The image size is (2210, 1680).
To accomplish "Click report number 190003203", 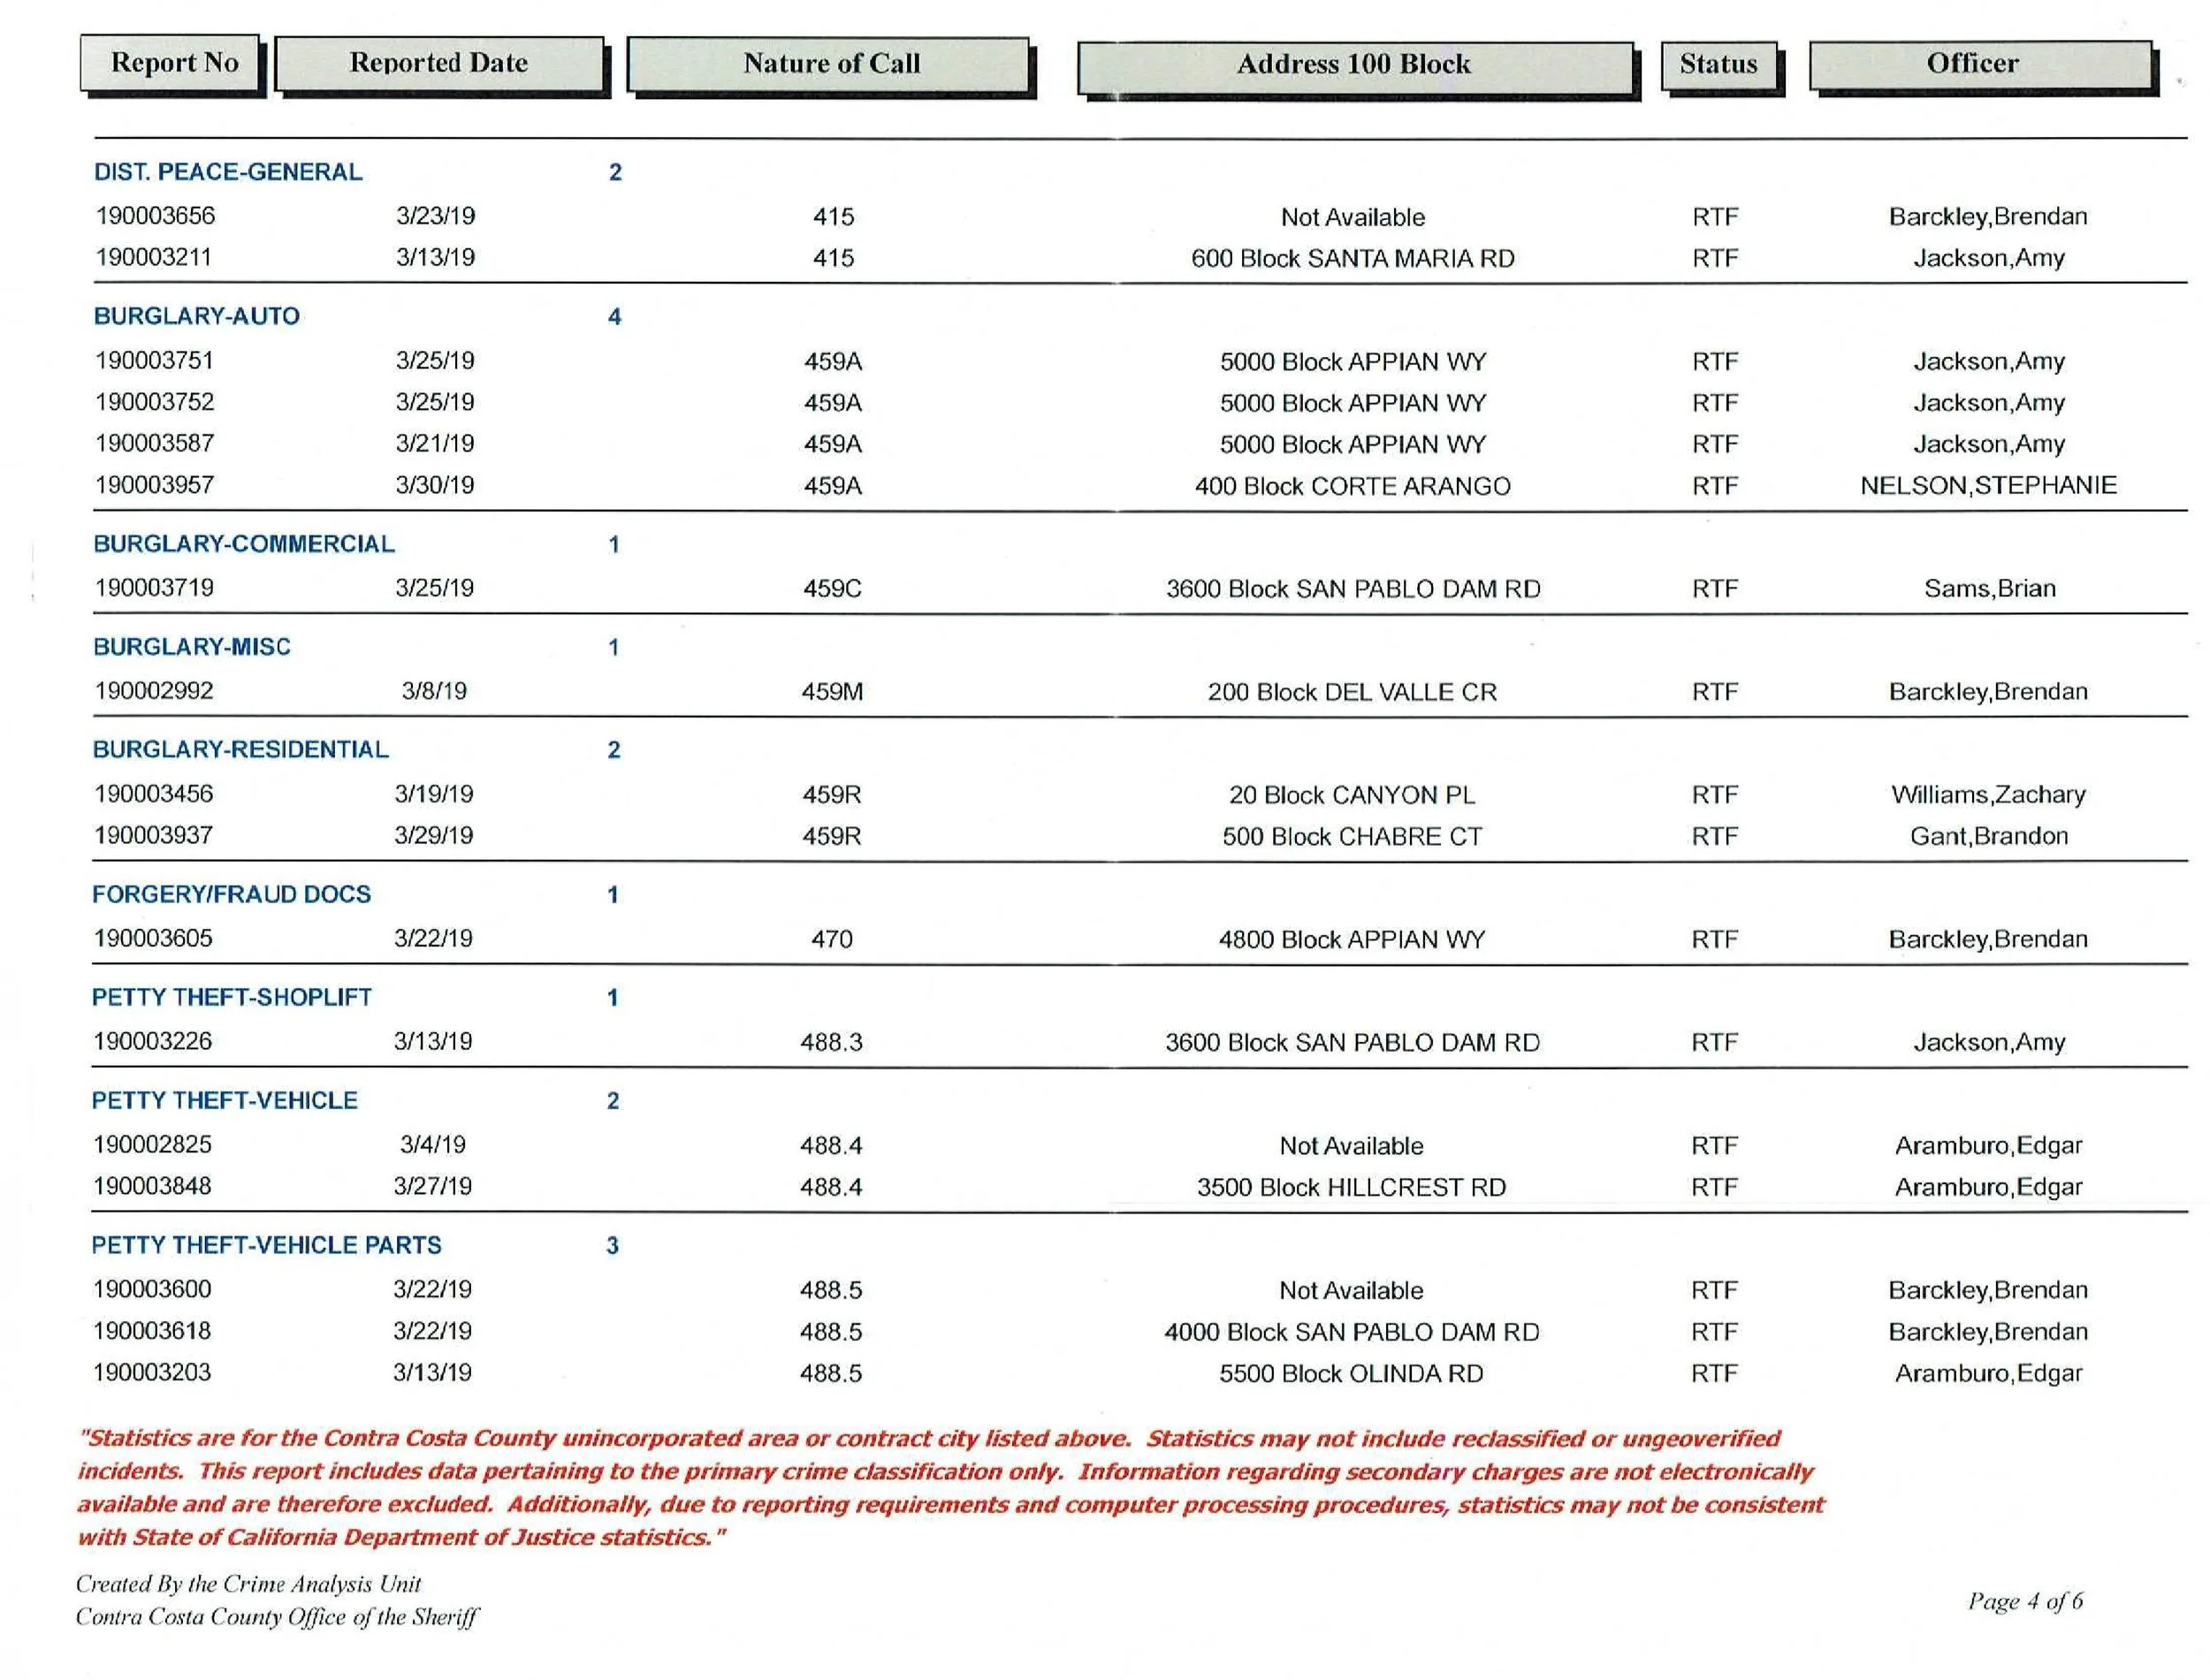I will click(152, 1373).
